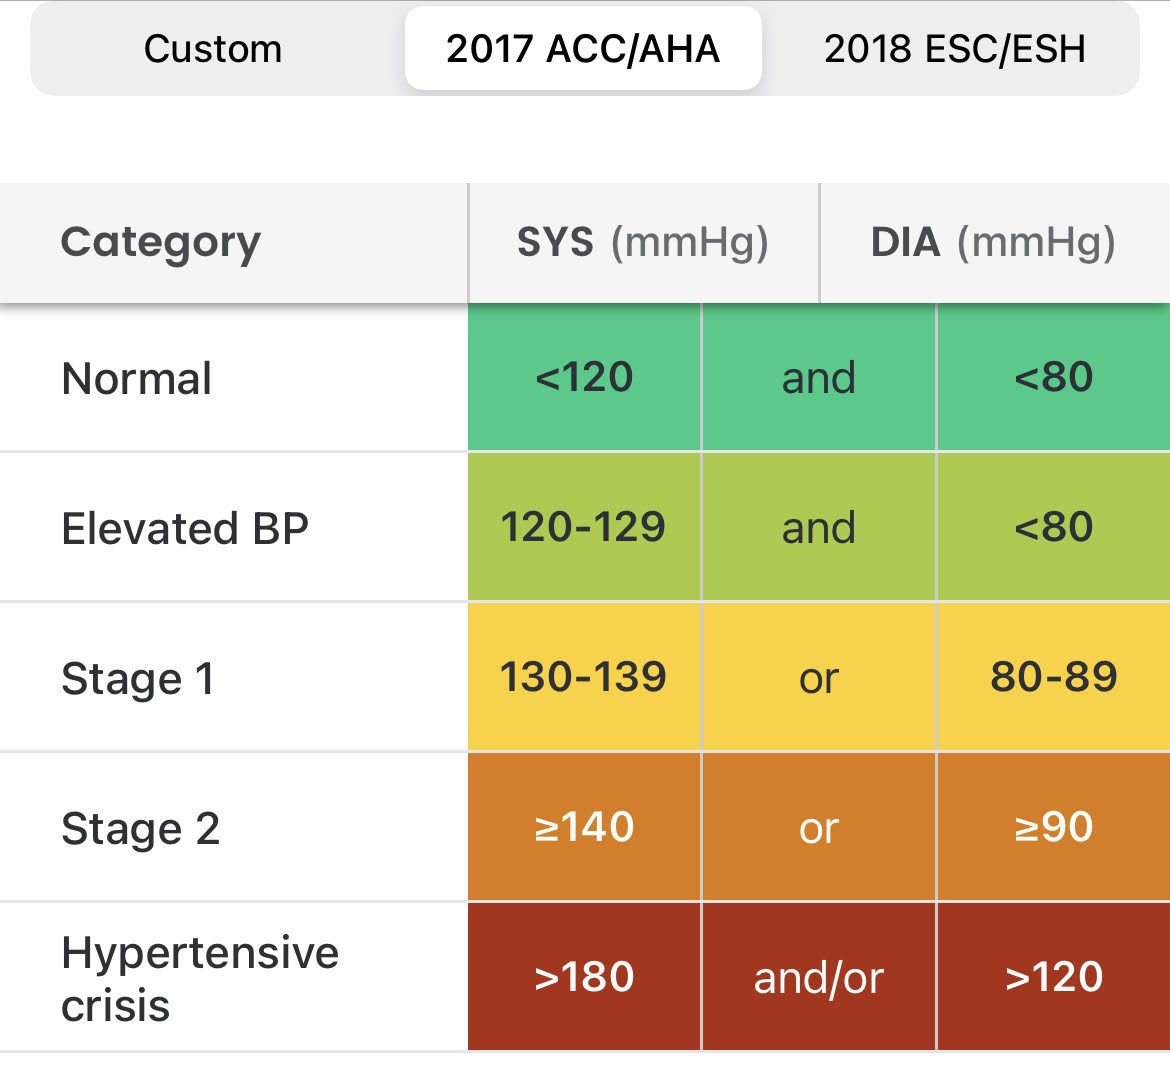Click the SYS (mmHg) column header

pos(642,243)
